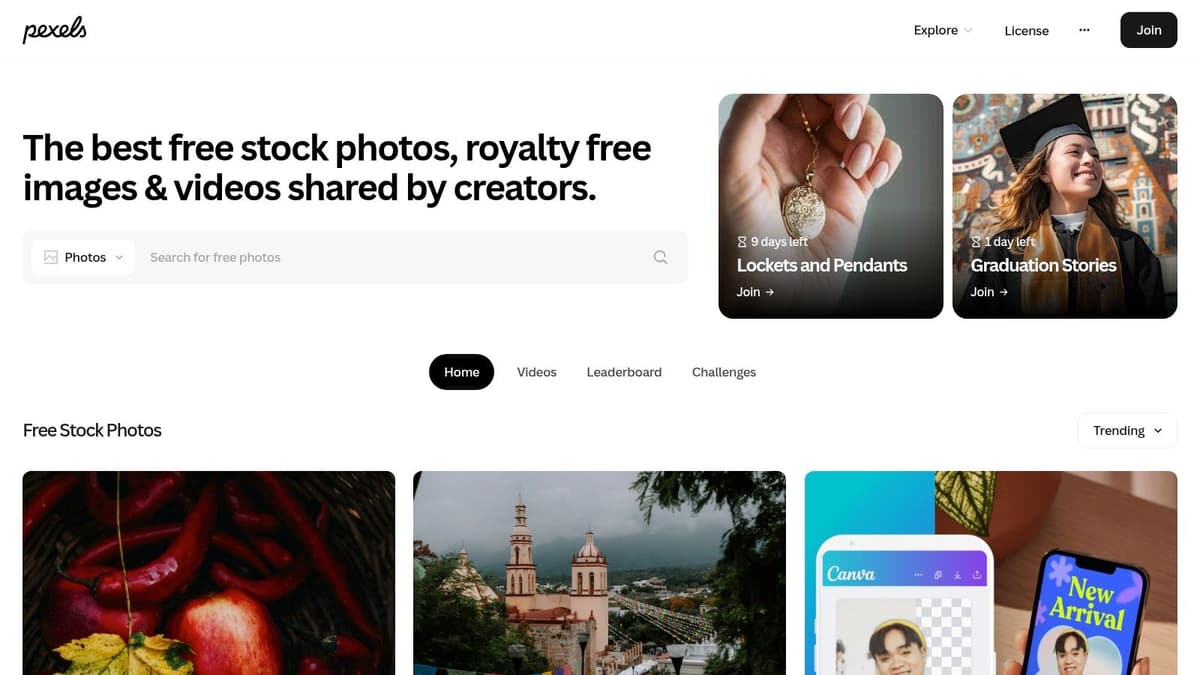Click the hourglass icon on Lockets card

(x=742, y=242)
